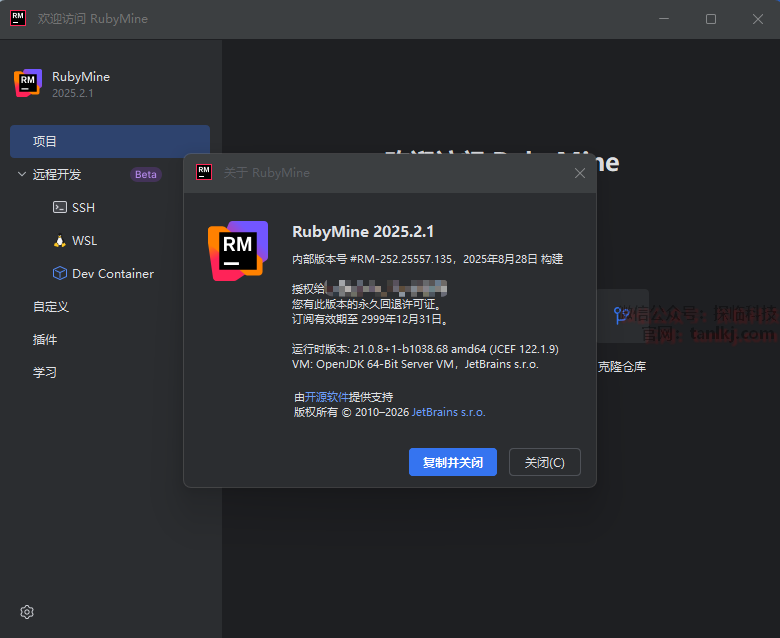Click the small RM icon in 关于 RubyMine title
780x638 pixels.
tap(204, 172)
